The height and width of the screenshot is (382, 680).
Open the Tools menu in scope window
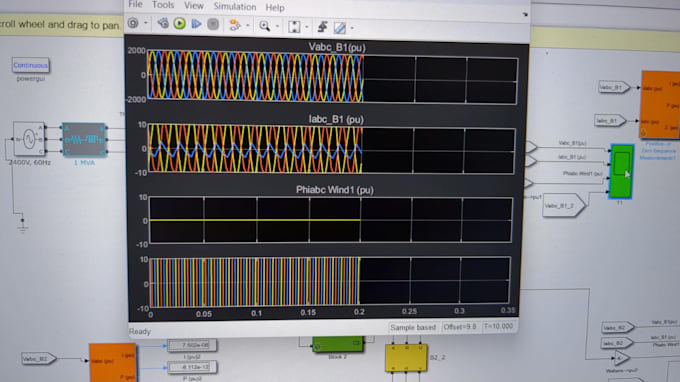tap(163, 5)
